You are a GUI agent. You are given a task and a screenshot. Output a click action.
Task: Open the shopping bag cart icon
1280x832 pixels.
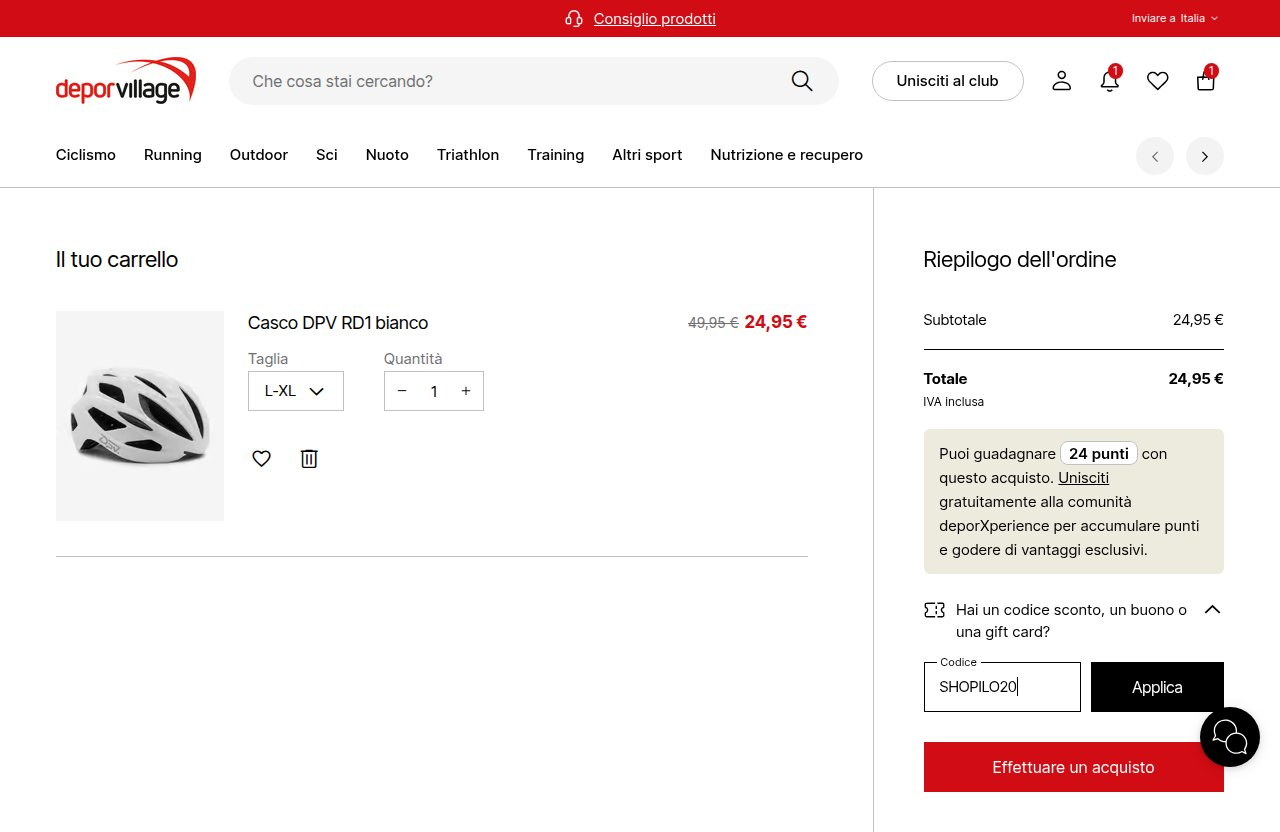coord(1206,81)
